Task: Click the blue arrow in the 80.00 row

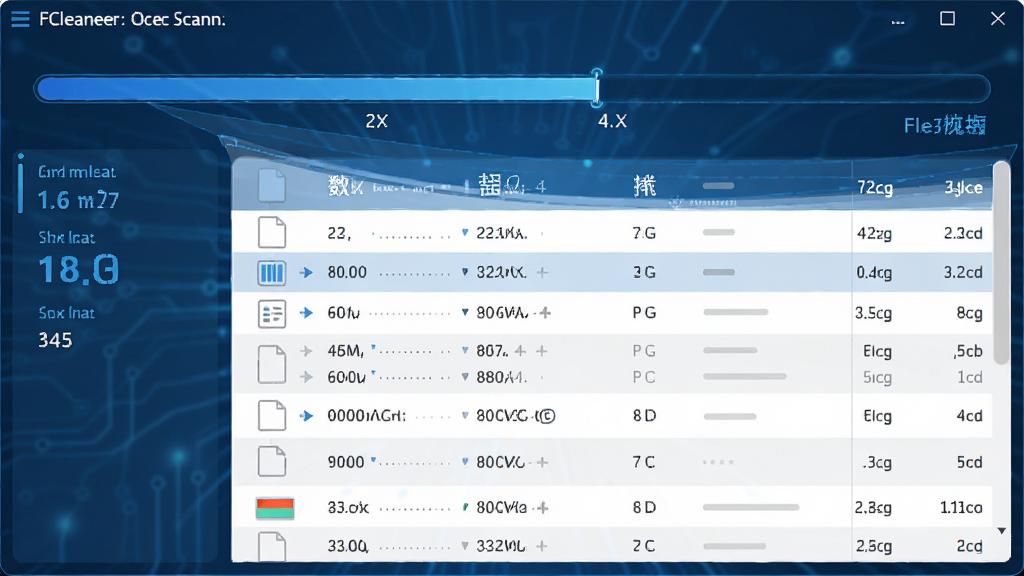Action: [306, 272]
